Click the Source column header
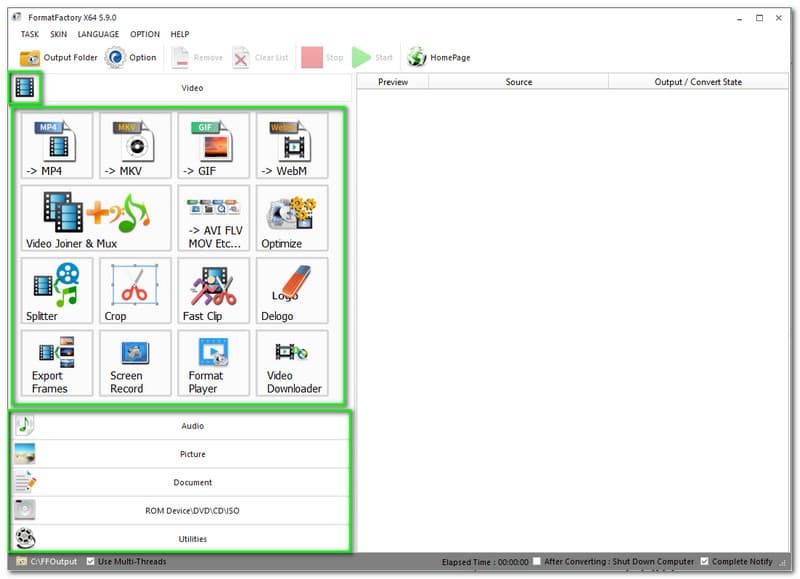800x579 pixels. coord(518,82)
